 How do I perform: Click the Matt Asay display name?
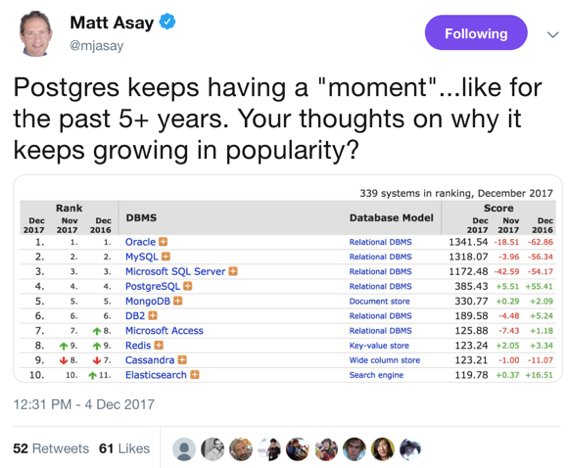pos(112,22)
